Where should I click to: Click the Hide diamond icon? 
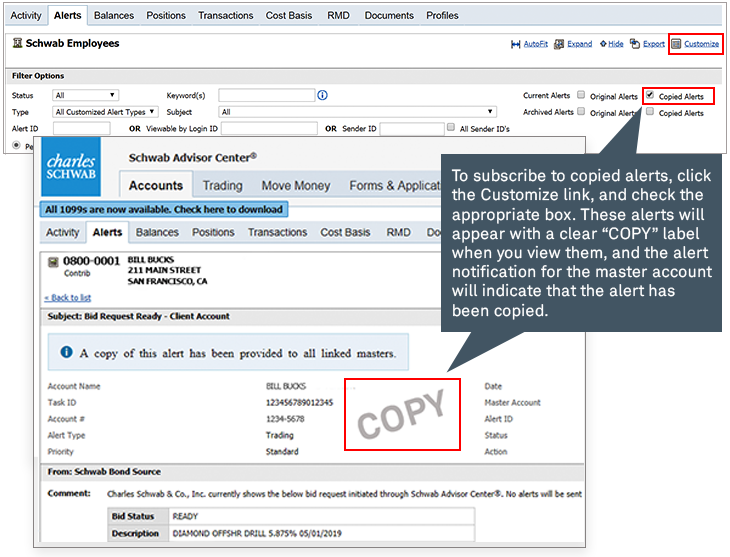[603, 44]
